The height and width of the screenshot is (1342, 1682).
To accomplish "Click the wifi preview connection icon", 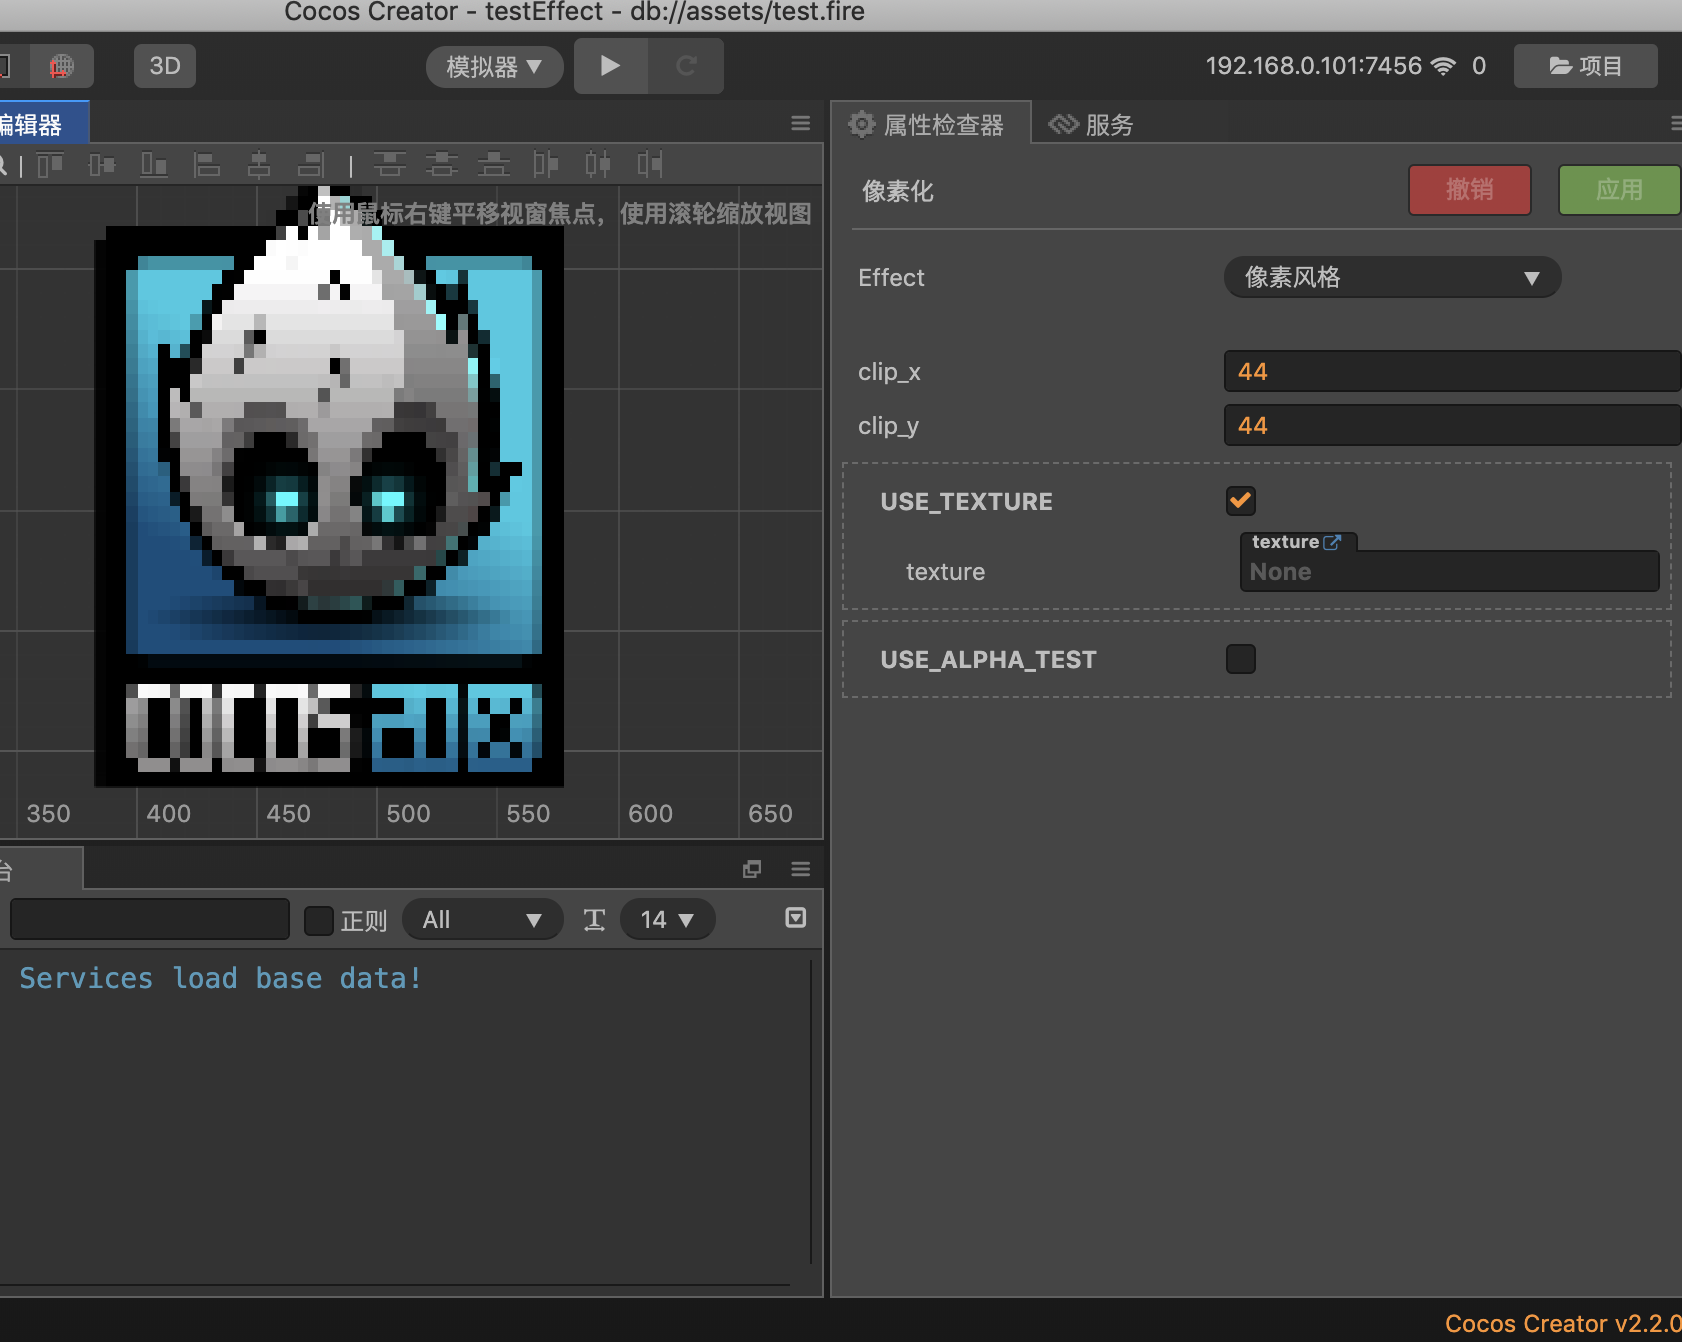I will pos(1443,66).
